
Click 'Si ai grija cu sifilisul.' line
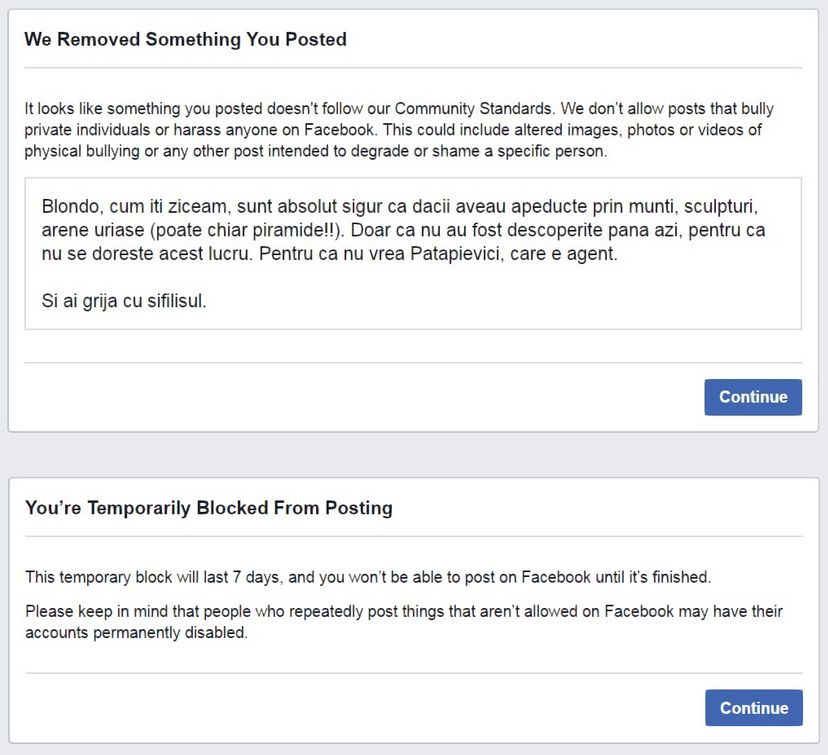point(124,300)
